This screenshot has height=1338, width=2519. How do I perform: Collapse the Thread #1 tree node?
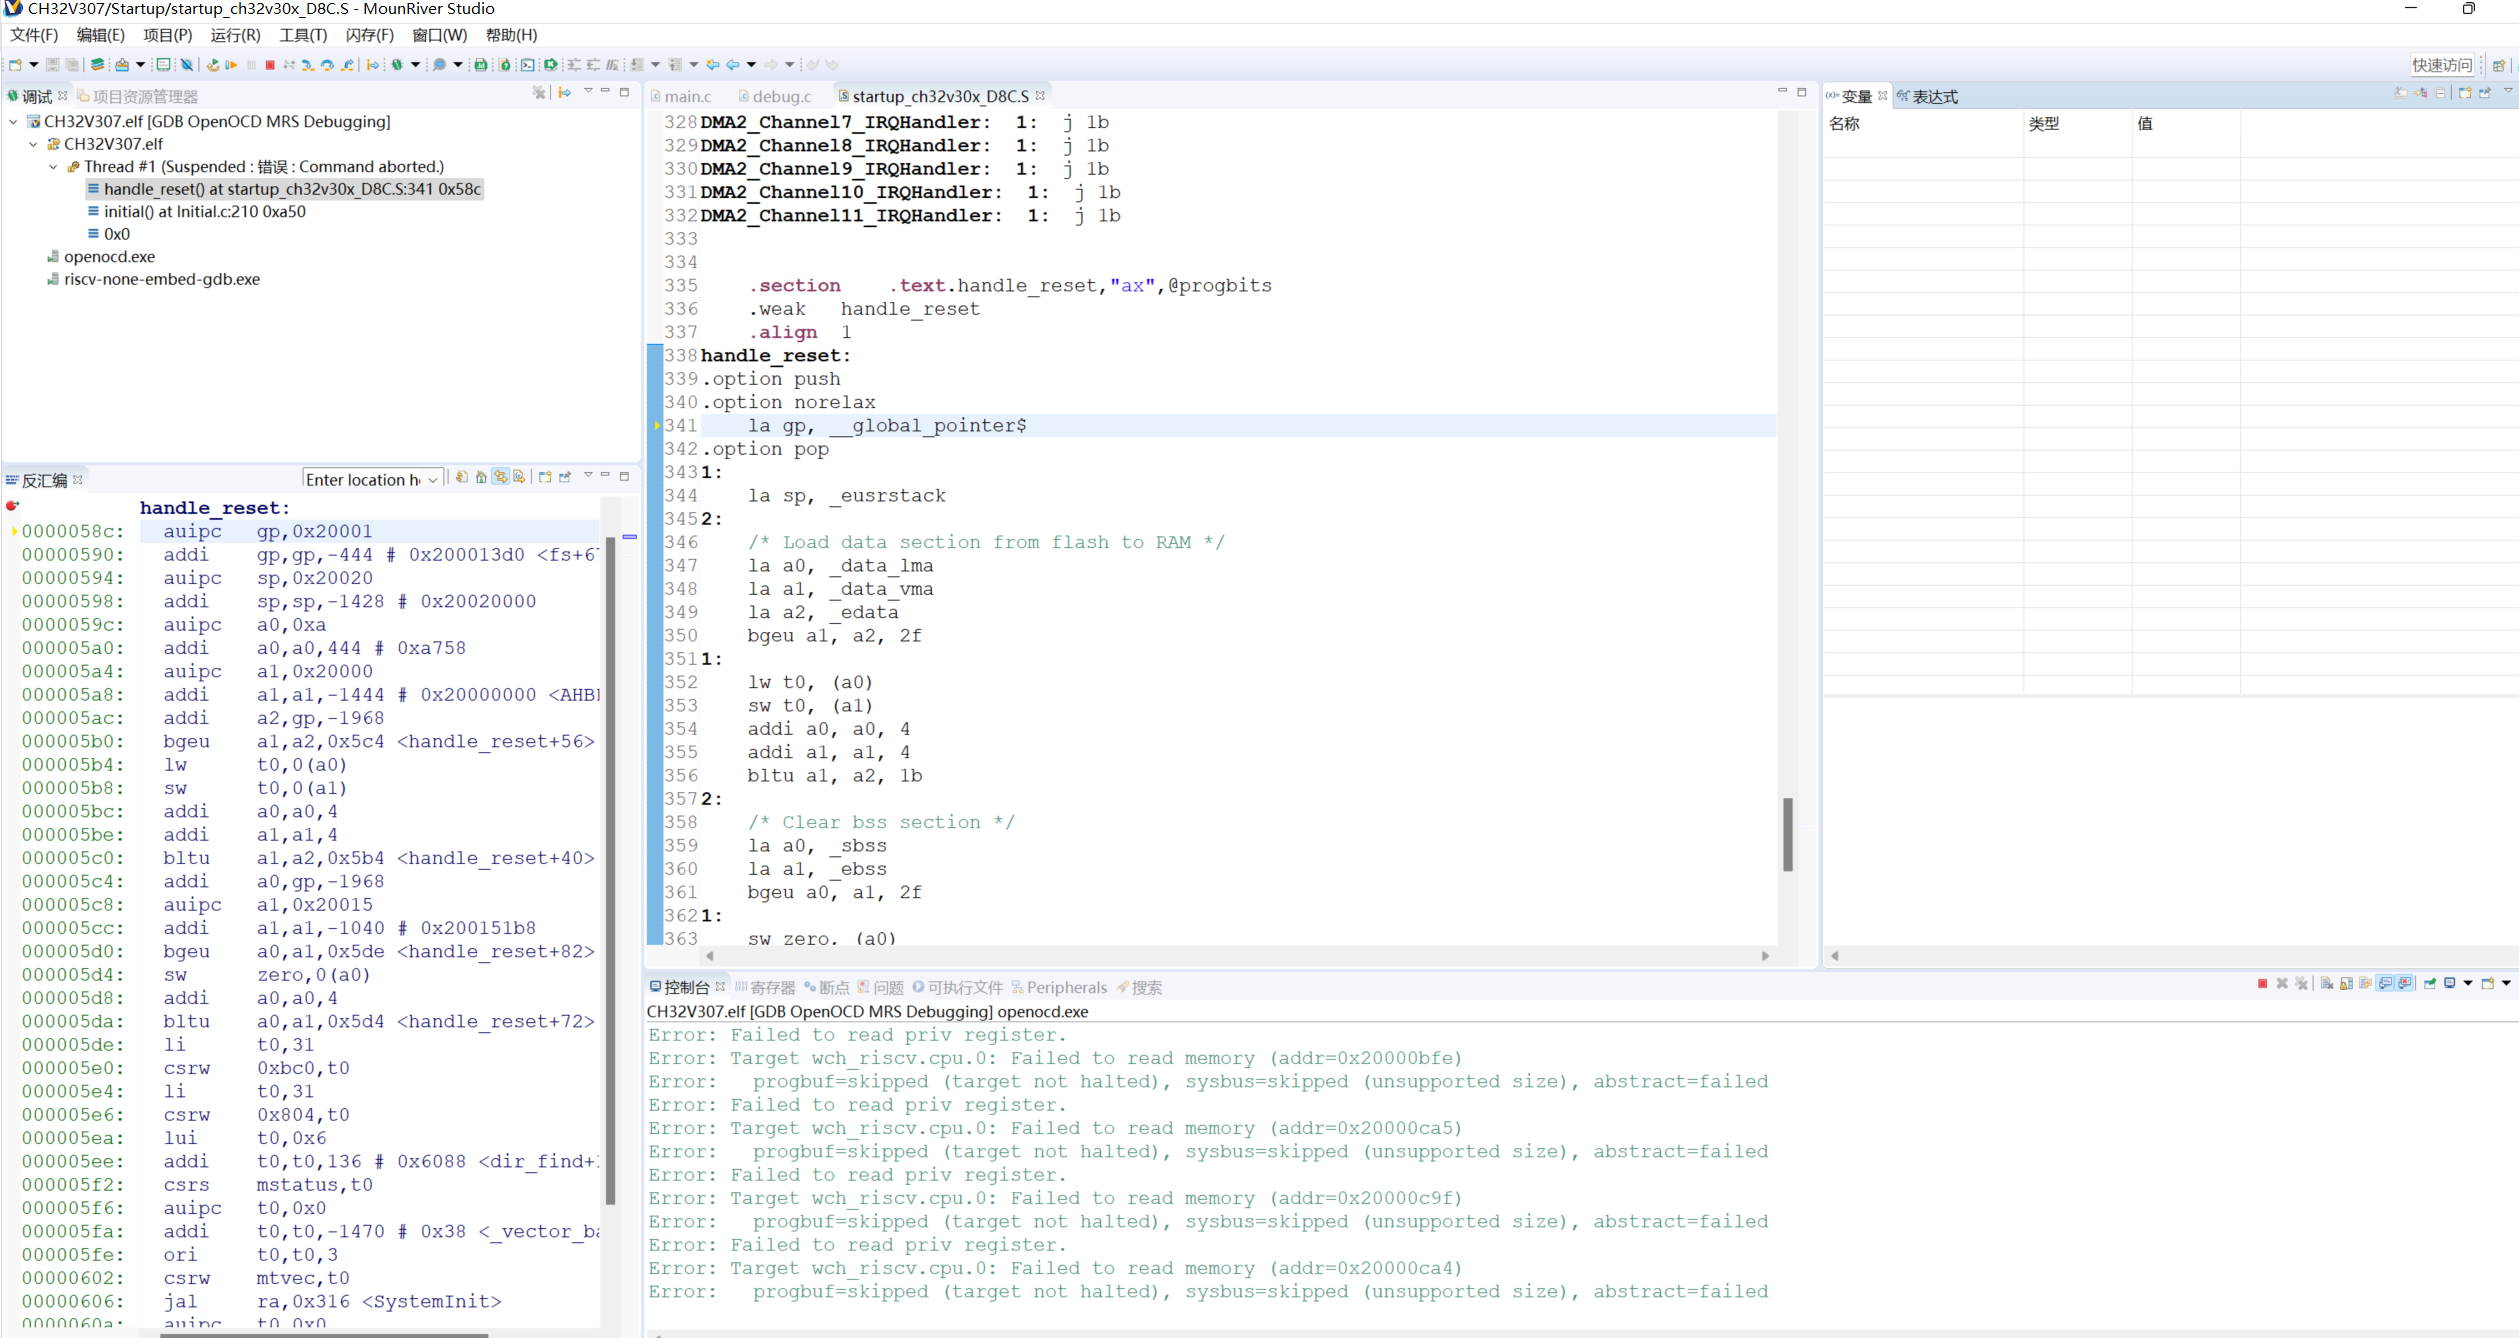coord(53,167)
